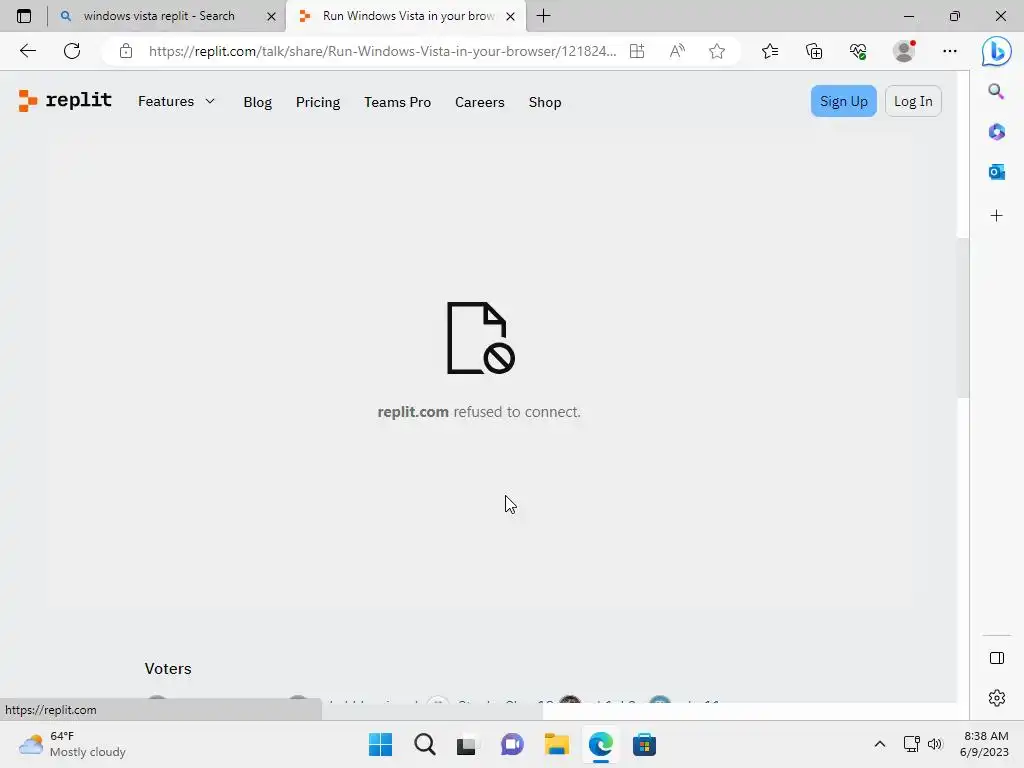
Task: Click the Voters heading
Action: pyautogui.click(x=168, y=669)
